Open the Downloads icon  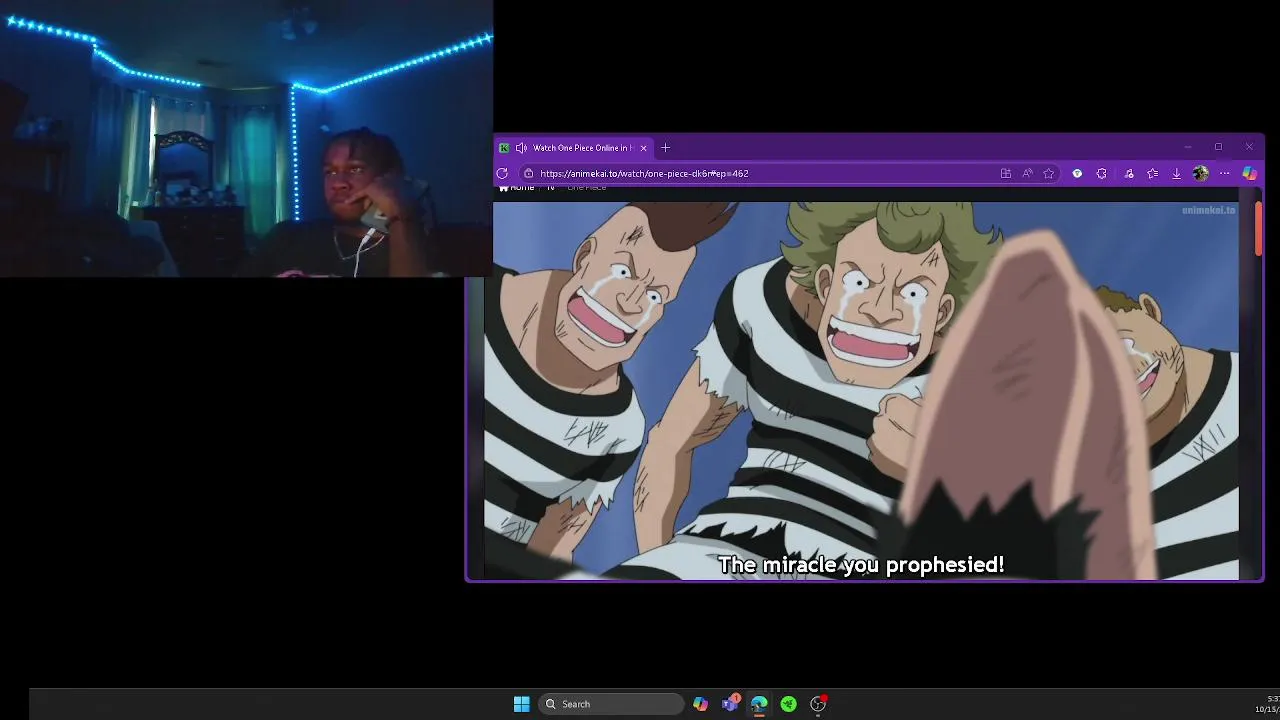click(1176, 173)
